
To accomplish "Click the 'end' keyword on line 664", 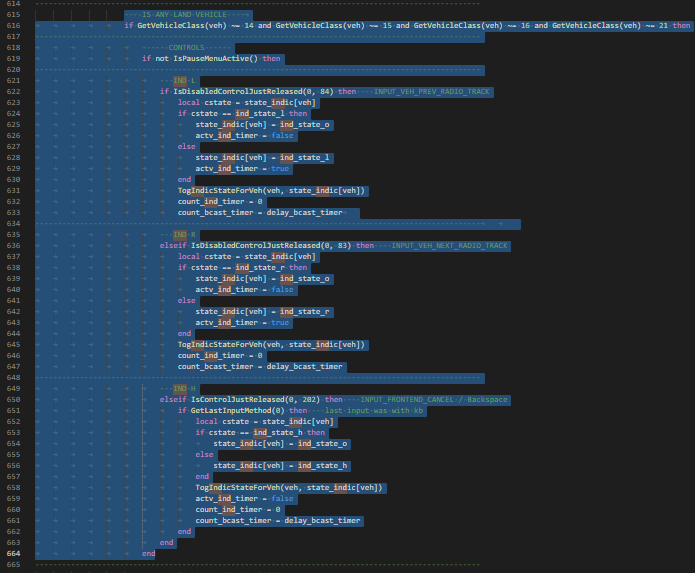I will tap(148, 553).
